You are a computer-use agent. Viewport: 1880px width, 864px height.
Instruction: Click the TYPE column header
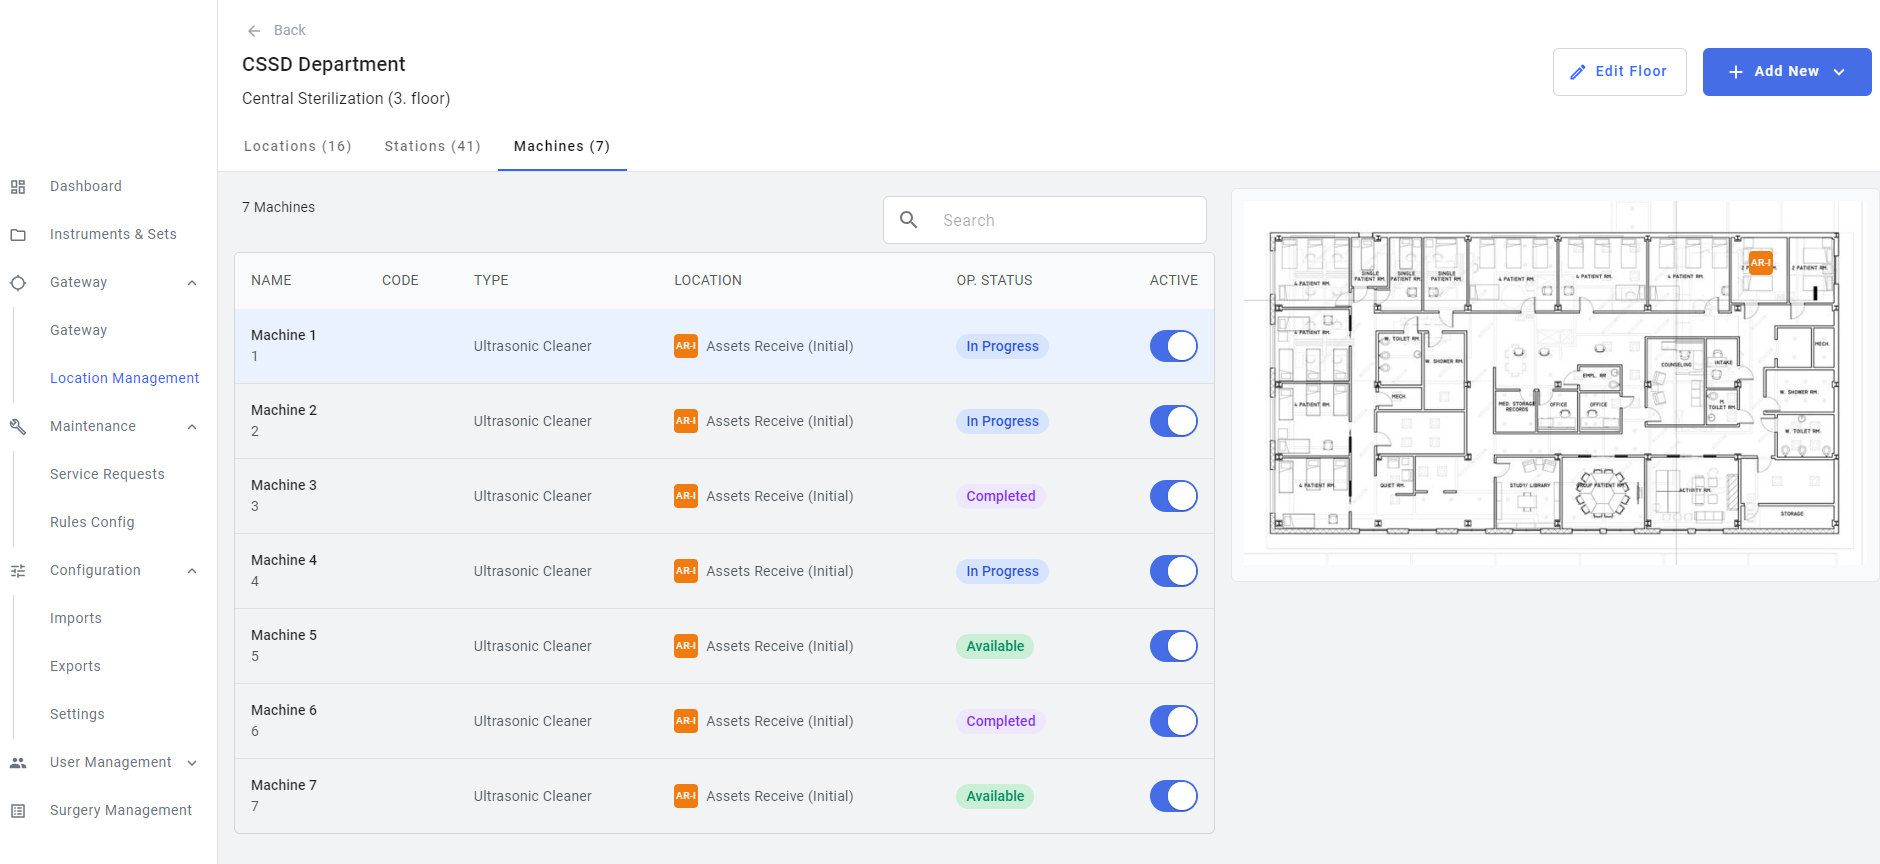coord(491,280)
